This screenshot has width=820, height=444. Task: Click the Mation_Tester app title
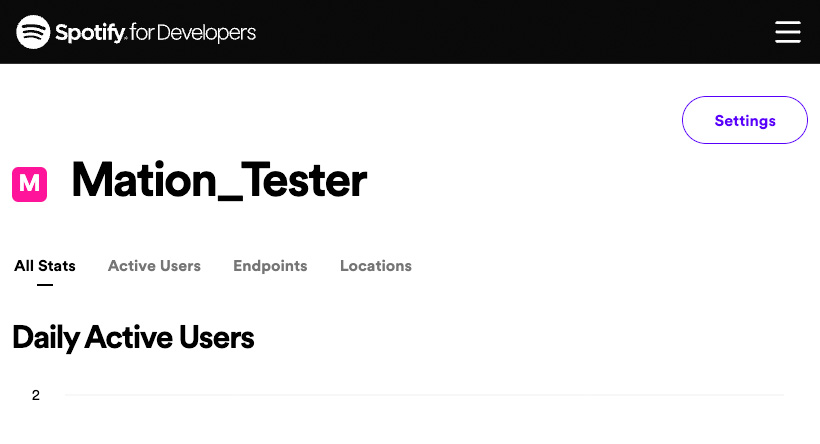pyautogui.click(x=219, y=180)
